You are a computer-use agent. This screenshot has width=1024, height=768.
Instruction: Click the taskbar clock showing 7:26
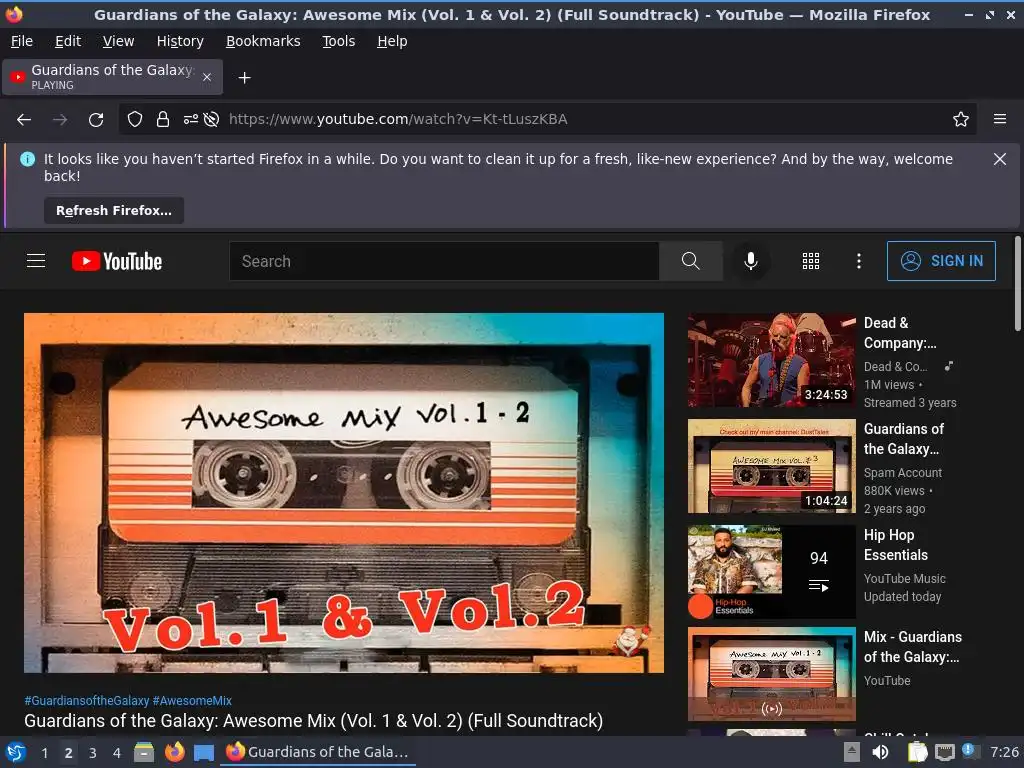1004,752
